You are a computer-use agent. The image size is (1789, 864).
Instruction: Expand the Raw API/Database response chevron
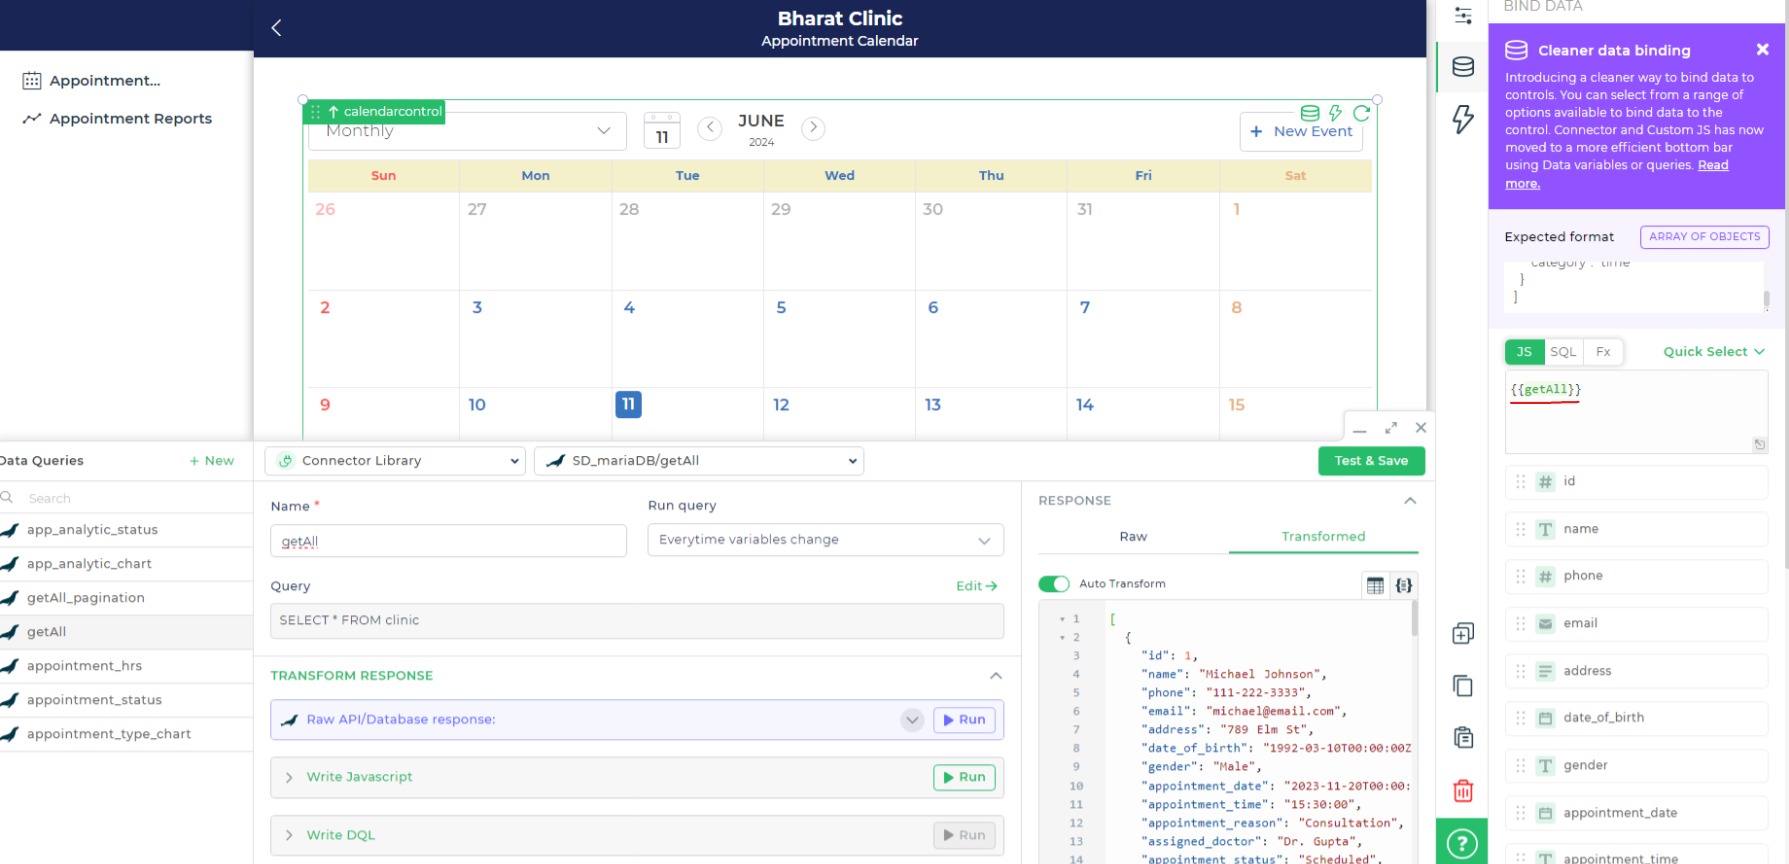tap(912, 720)
